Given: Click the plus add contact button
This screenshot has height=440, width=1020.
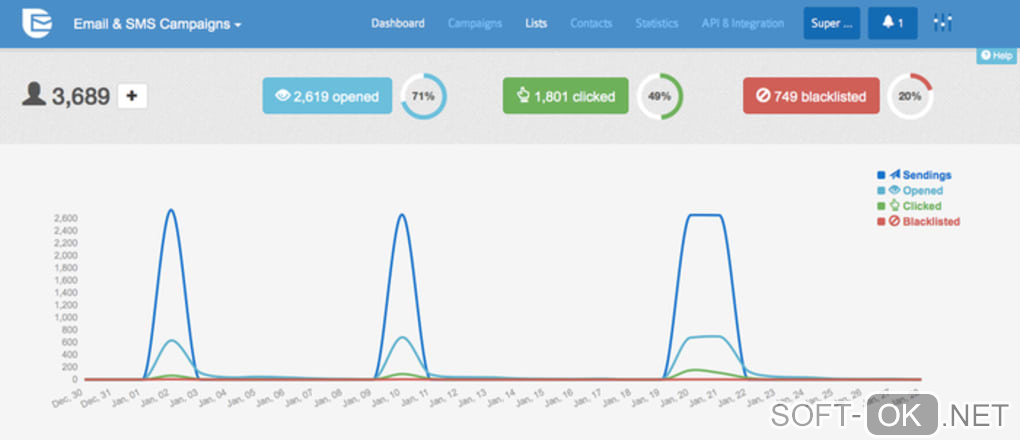Looking at the screenshot, I should 132,96.
